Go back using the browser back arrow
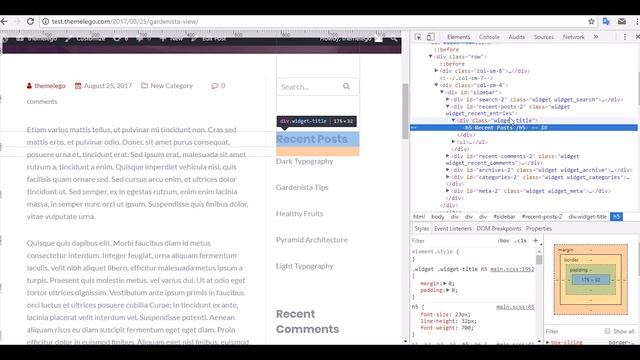640x360 pixels. [x=4, y=22]
